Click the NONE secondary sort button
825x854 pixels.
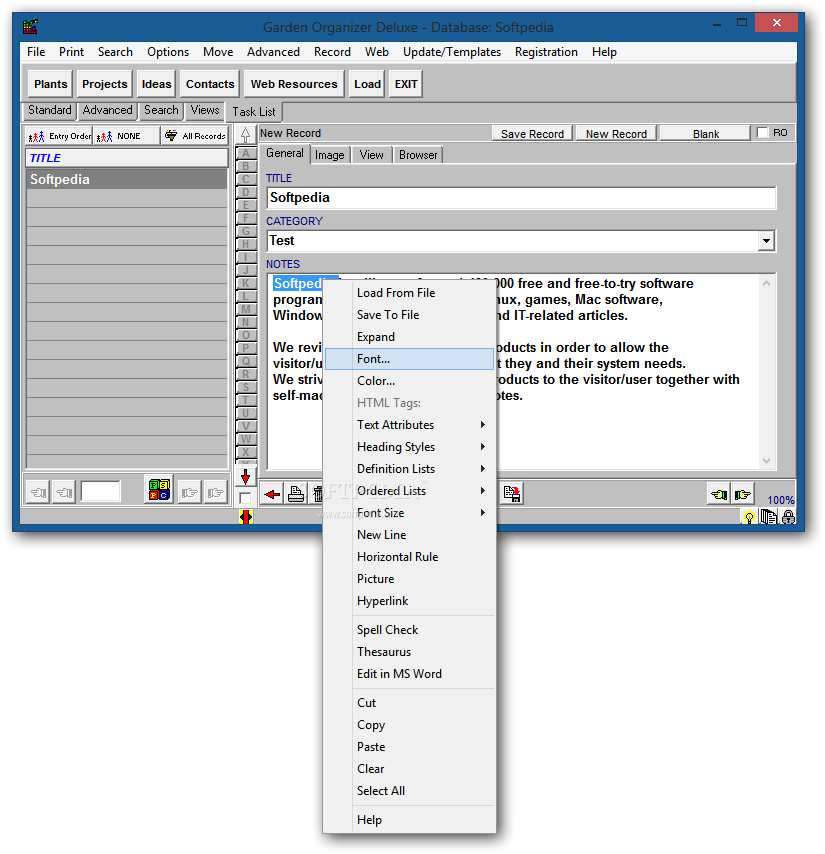127,136
